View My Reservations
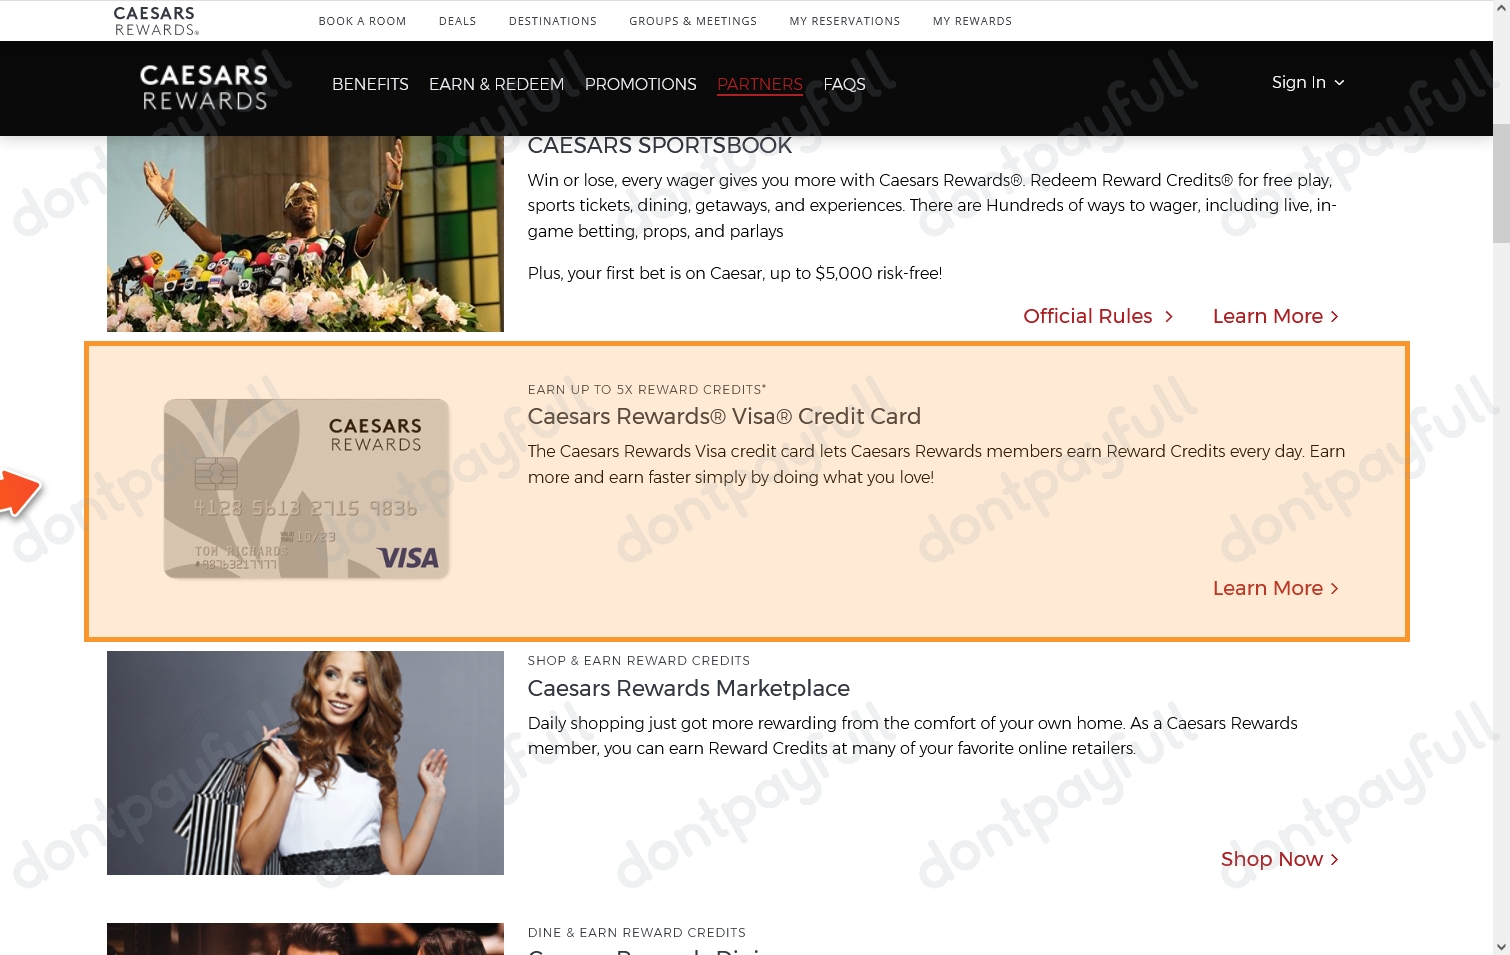 [x=844, y=21]
